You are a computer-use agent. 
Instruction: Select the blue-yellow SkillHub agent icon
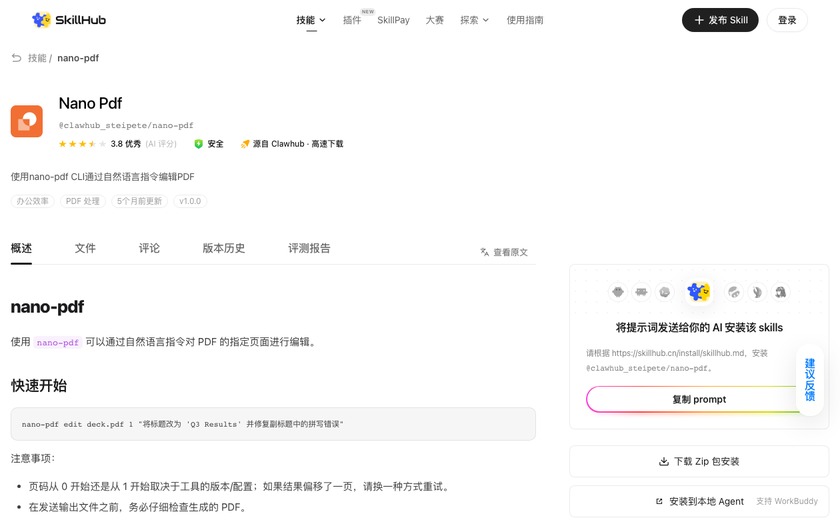[699, 292]
